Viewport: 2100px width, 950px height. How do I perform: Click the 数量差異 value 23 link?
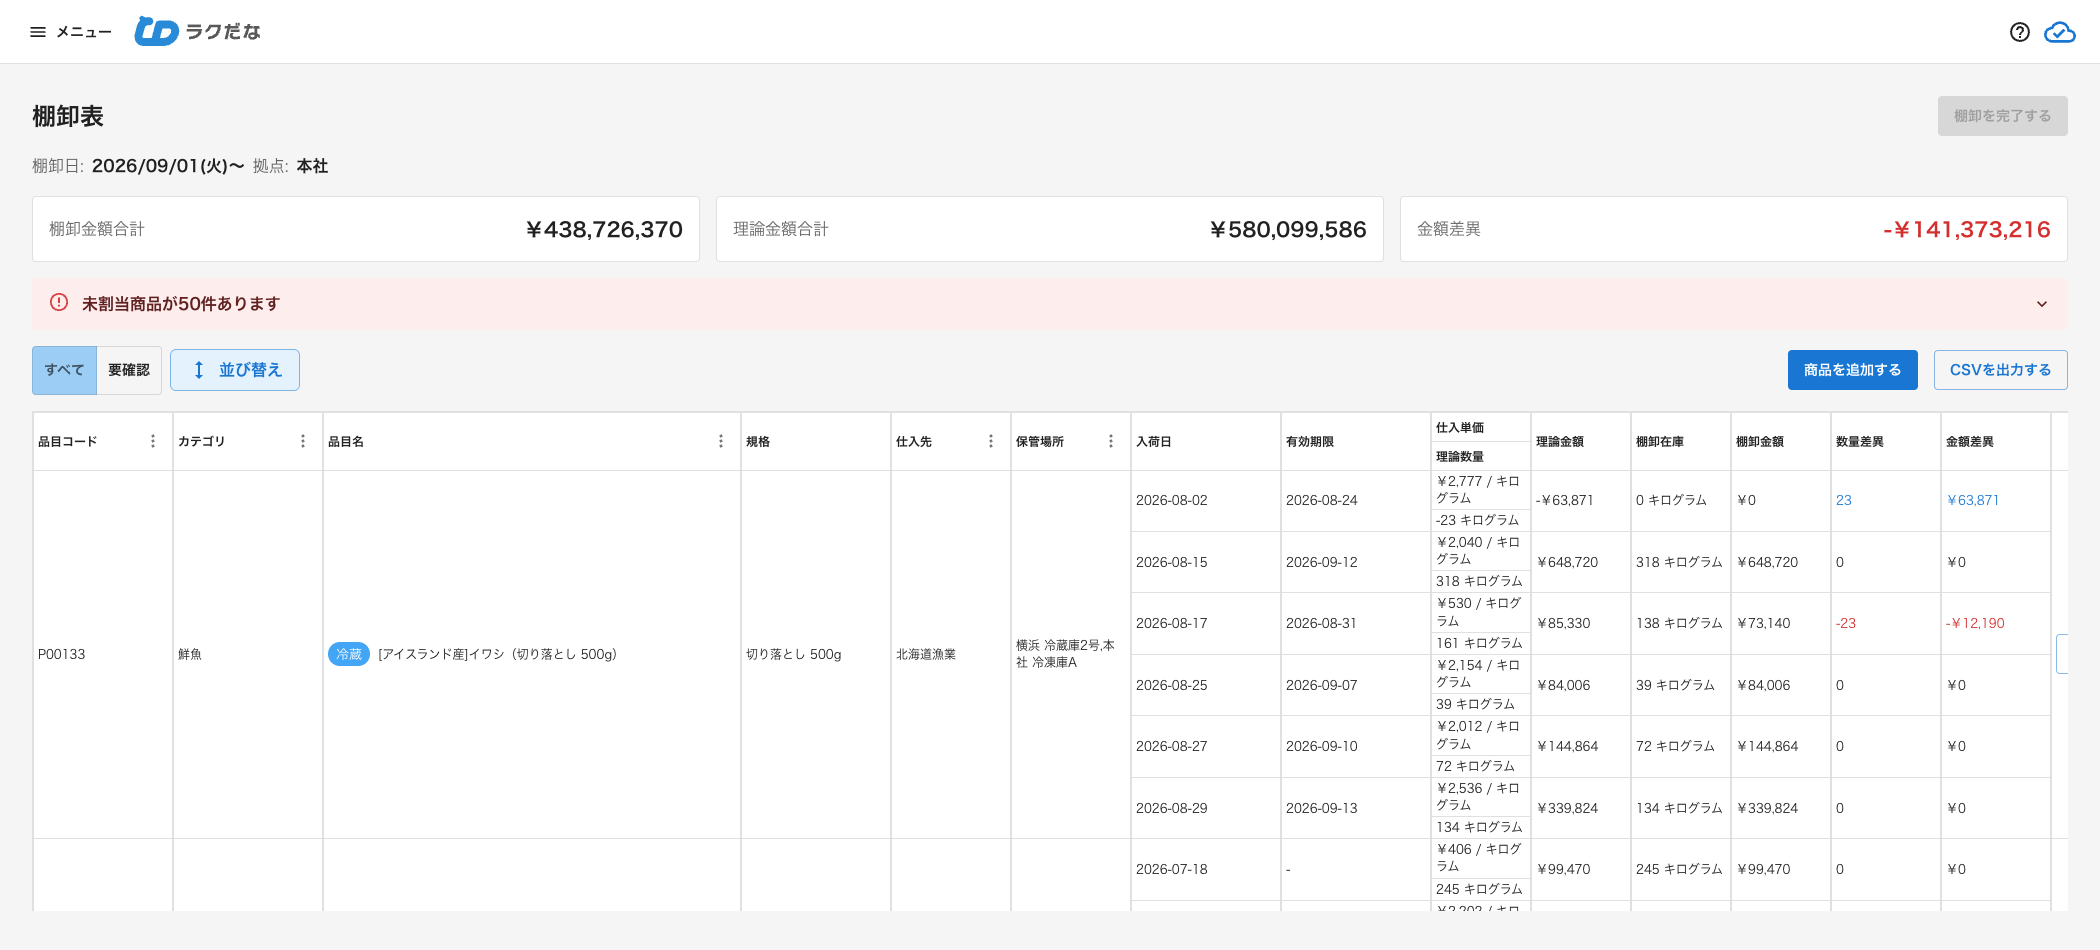pos(1844,500)
